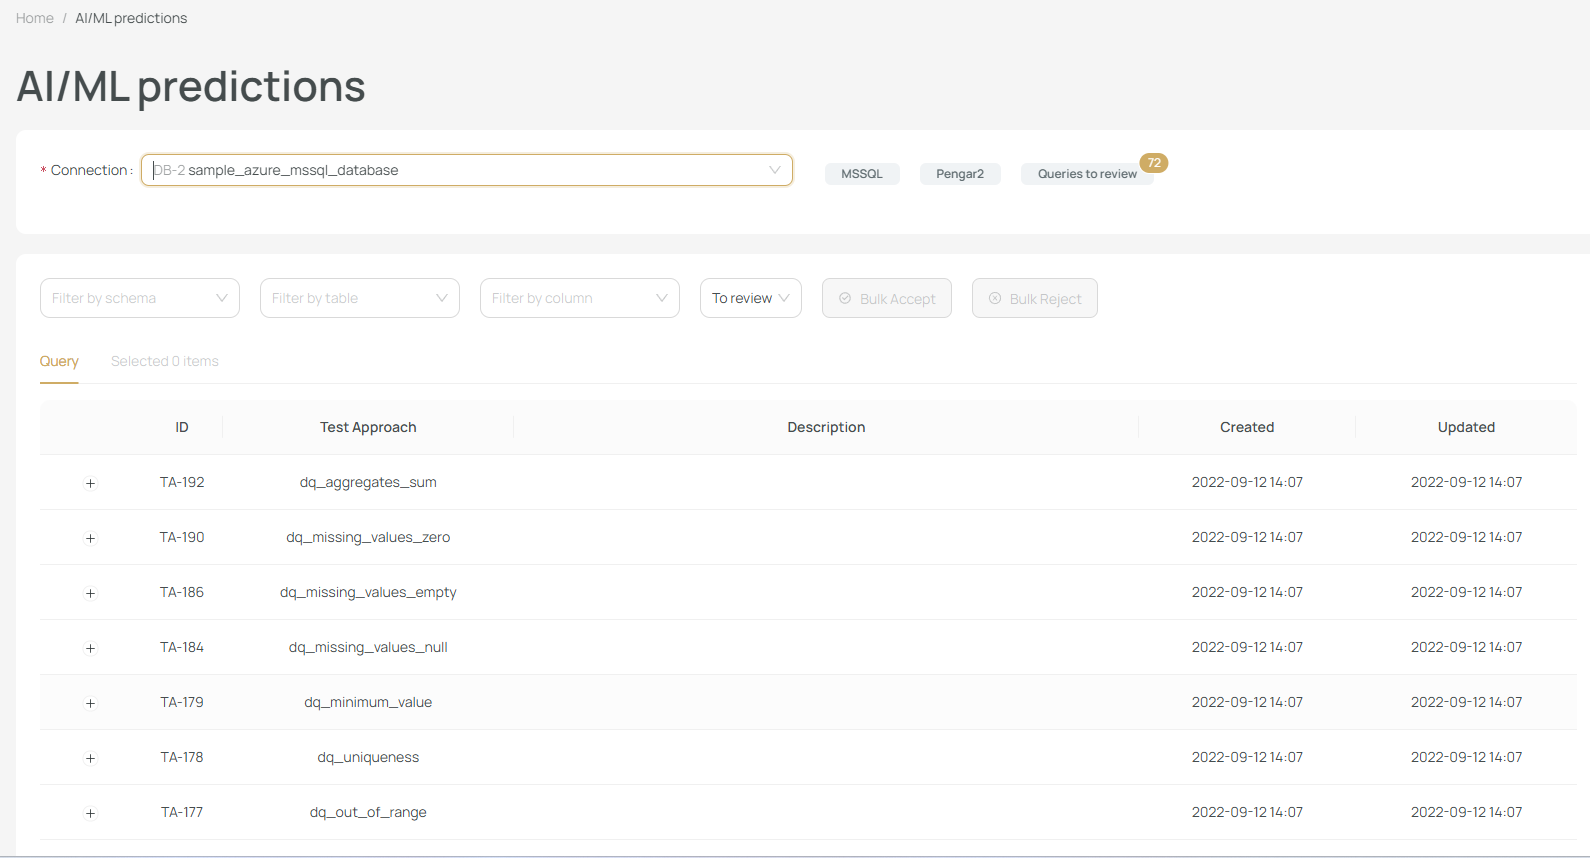Click the Bulk Reject button
The image size is (1590, 858).
[1035, 298]
